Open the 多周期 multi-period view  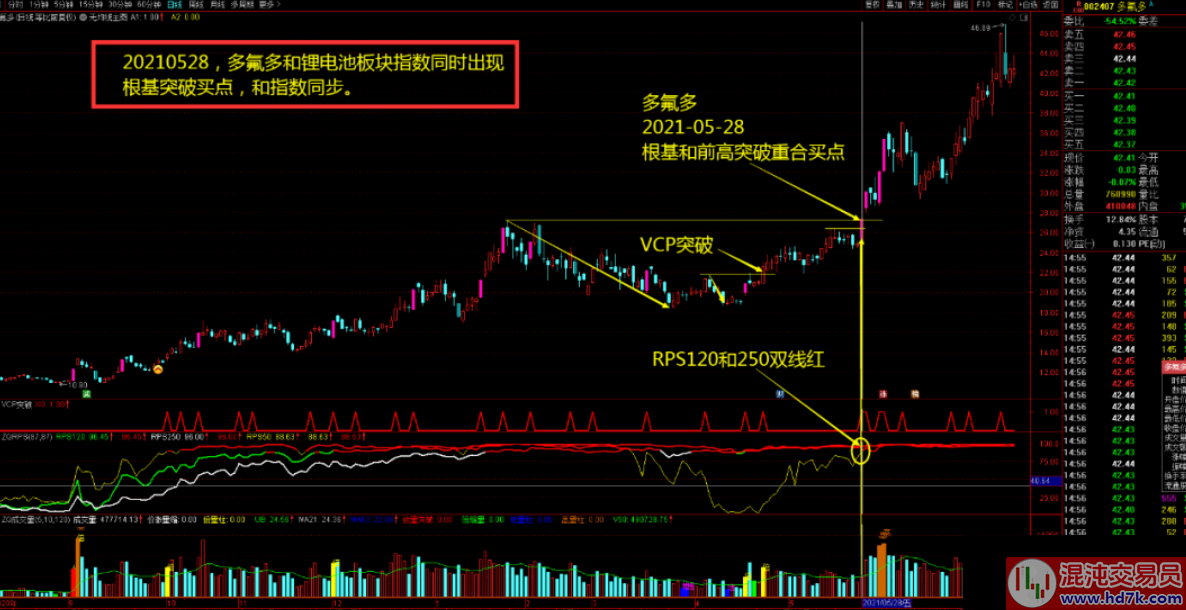(x=240, y=5)
